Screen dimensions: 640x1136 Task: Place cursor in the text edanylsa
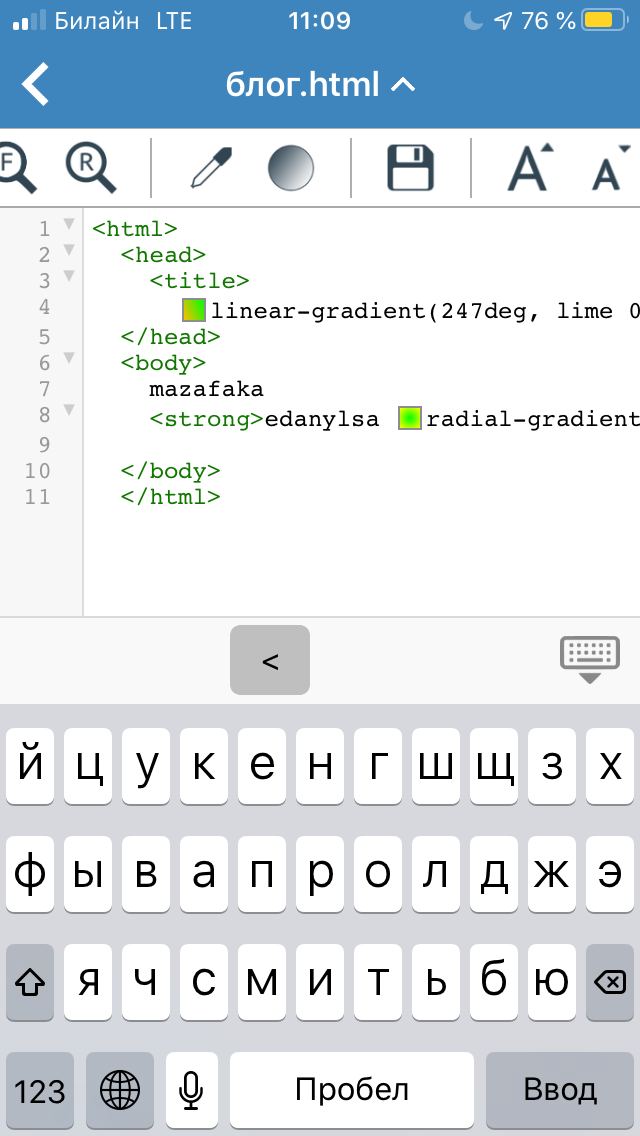tap(323, 419)
